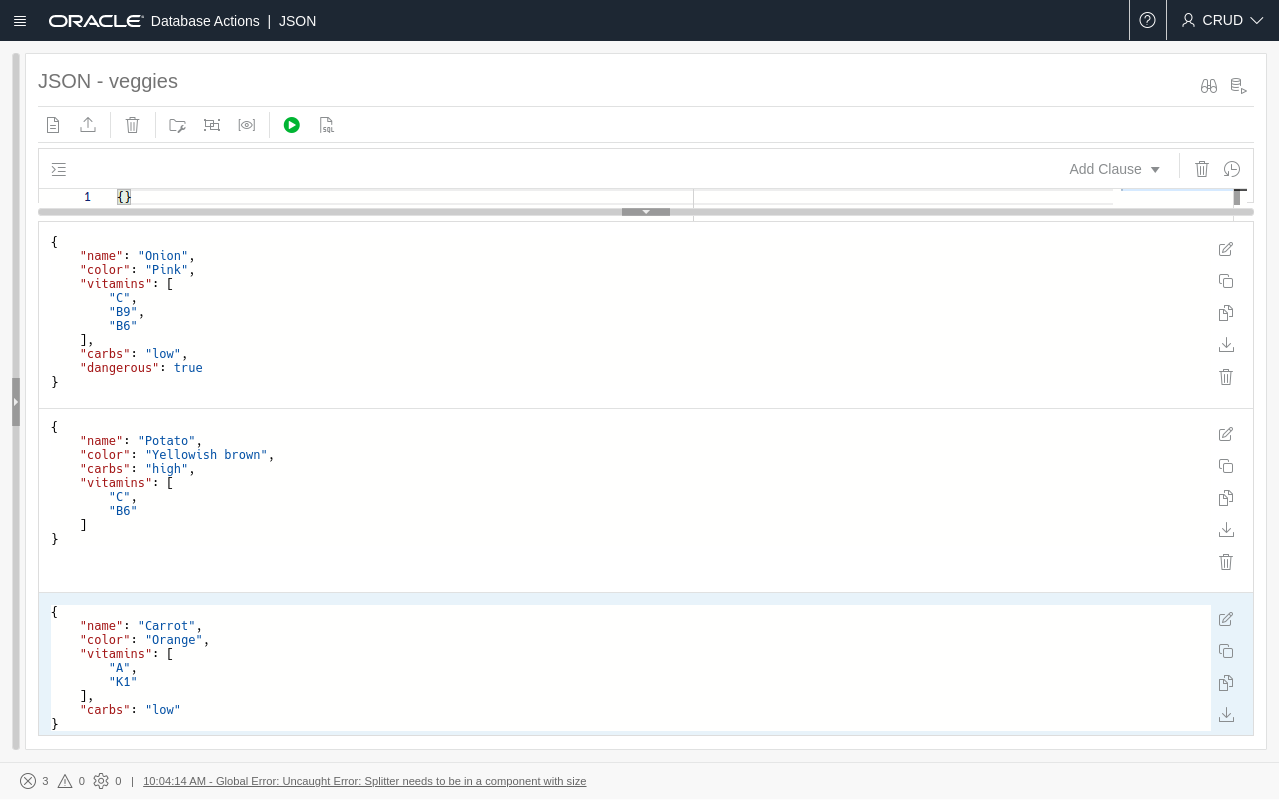Clear the query editor with trash icon
1279x800 pixels.
click(x=1202, y=169)
